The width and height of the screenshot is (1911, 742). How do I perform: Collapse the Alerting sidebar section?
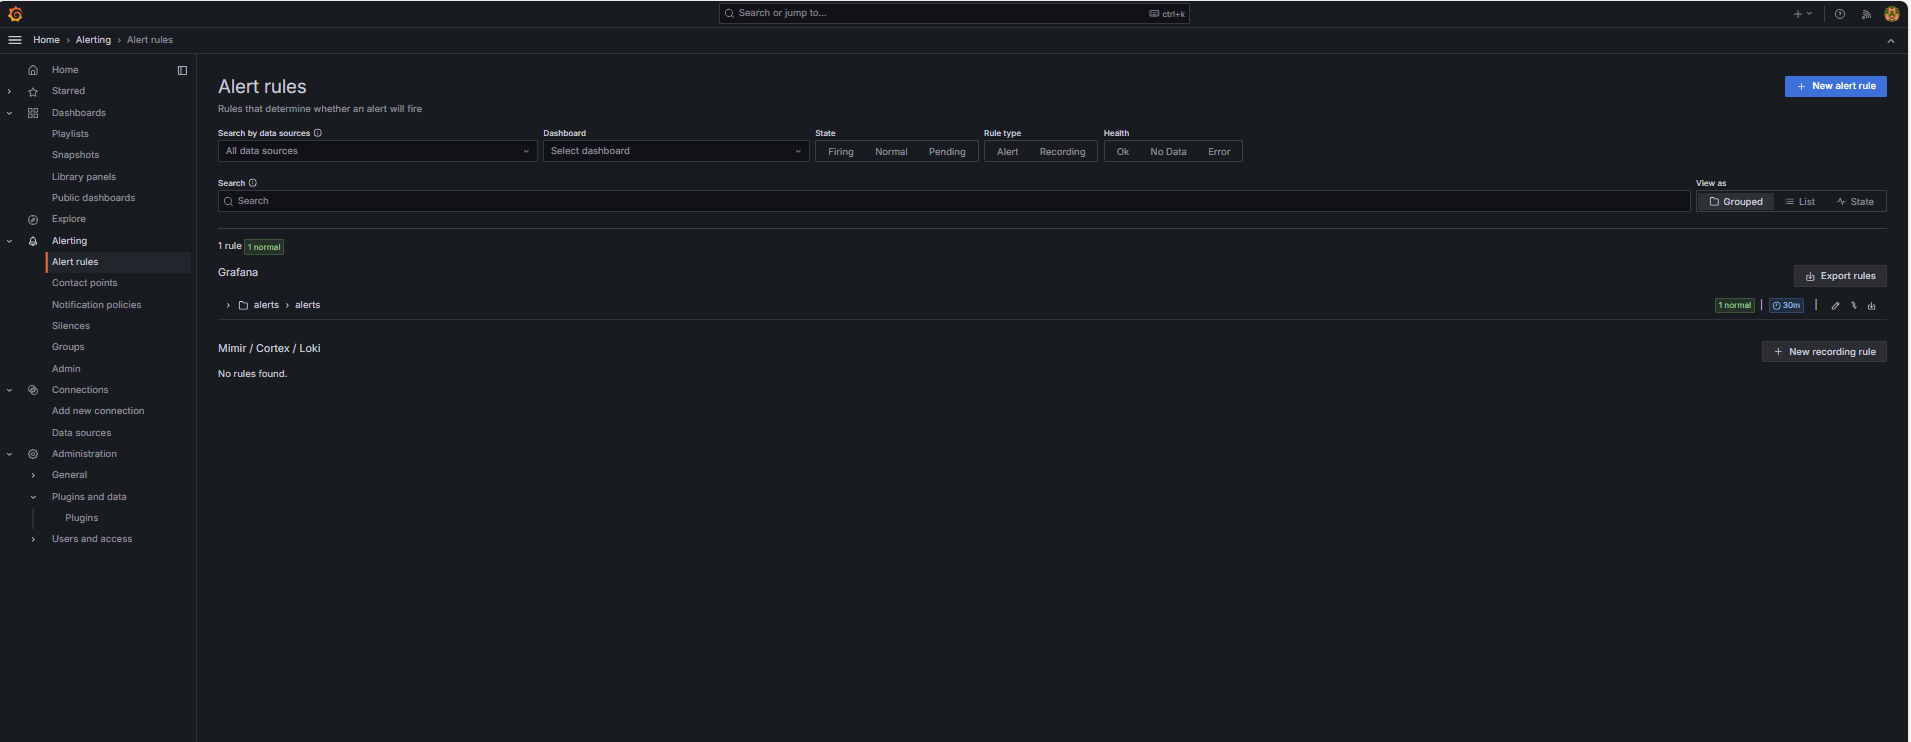10,241
